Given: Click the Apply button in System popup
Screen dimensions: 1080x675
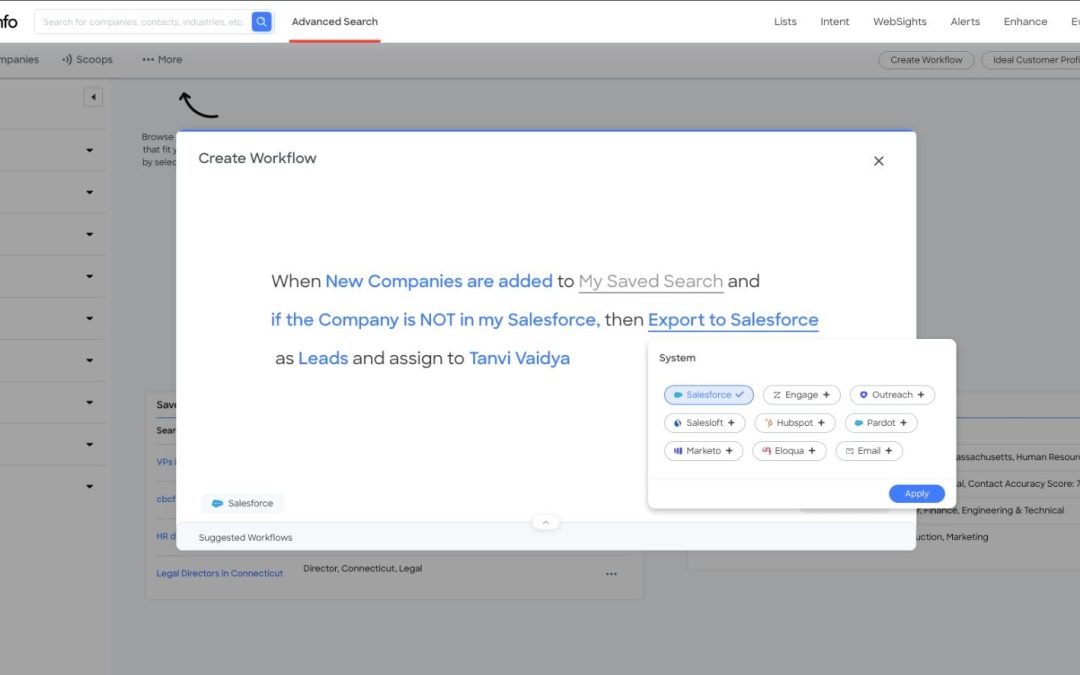Looking at the screenshot, I should pyautogui.click(x=916, y=494).
